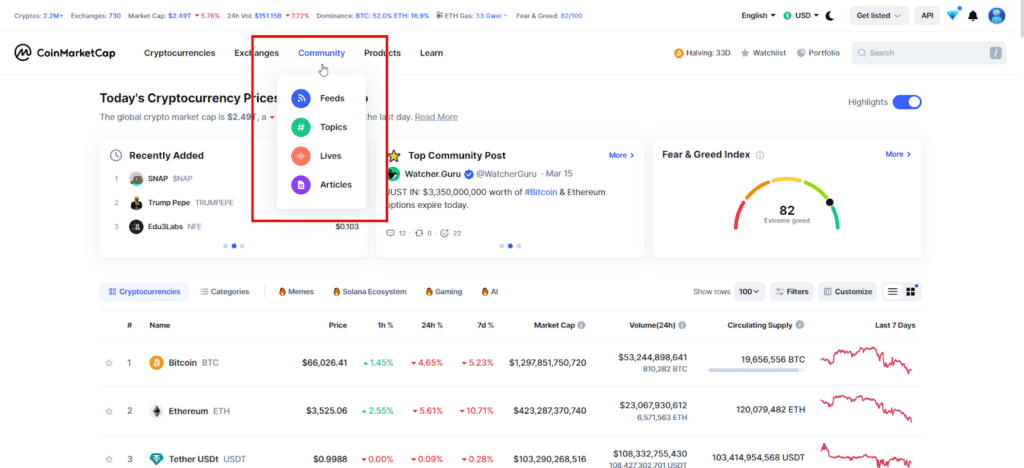
Task: Open the Cryptocurrencies nav menu
Action: [x=180, y=53]
